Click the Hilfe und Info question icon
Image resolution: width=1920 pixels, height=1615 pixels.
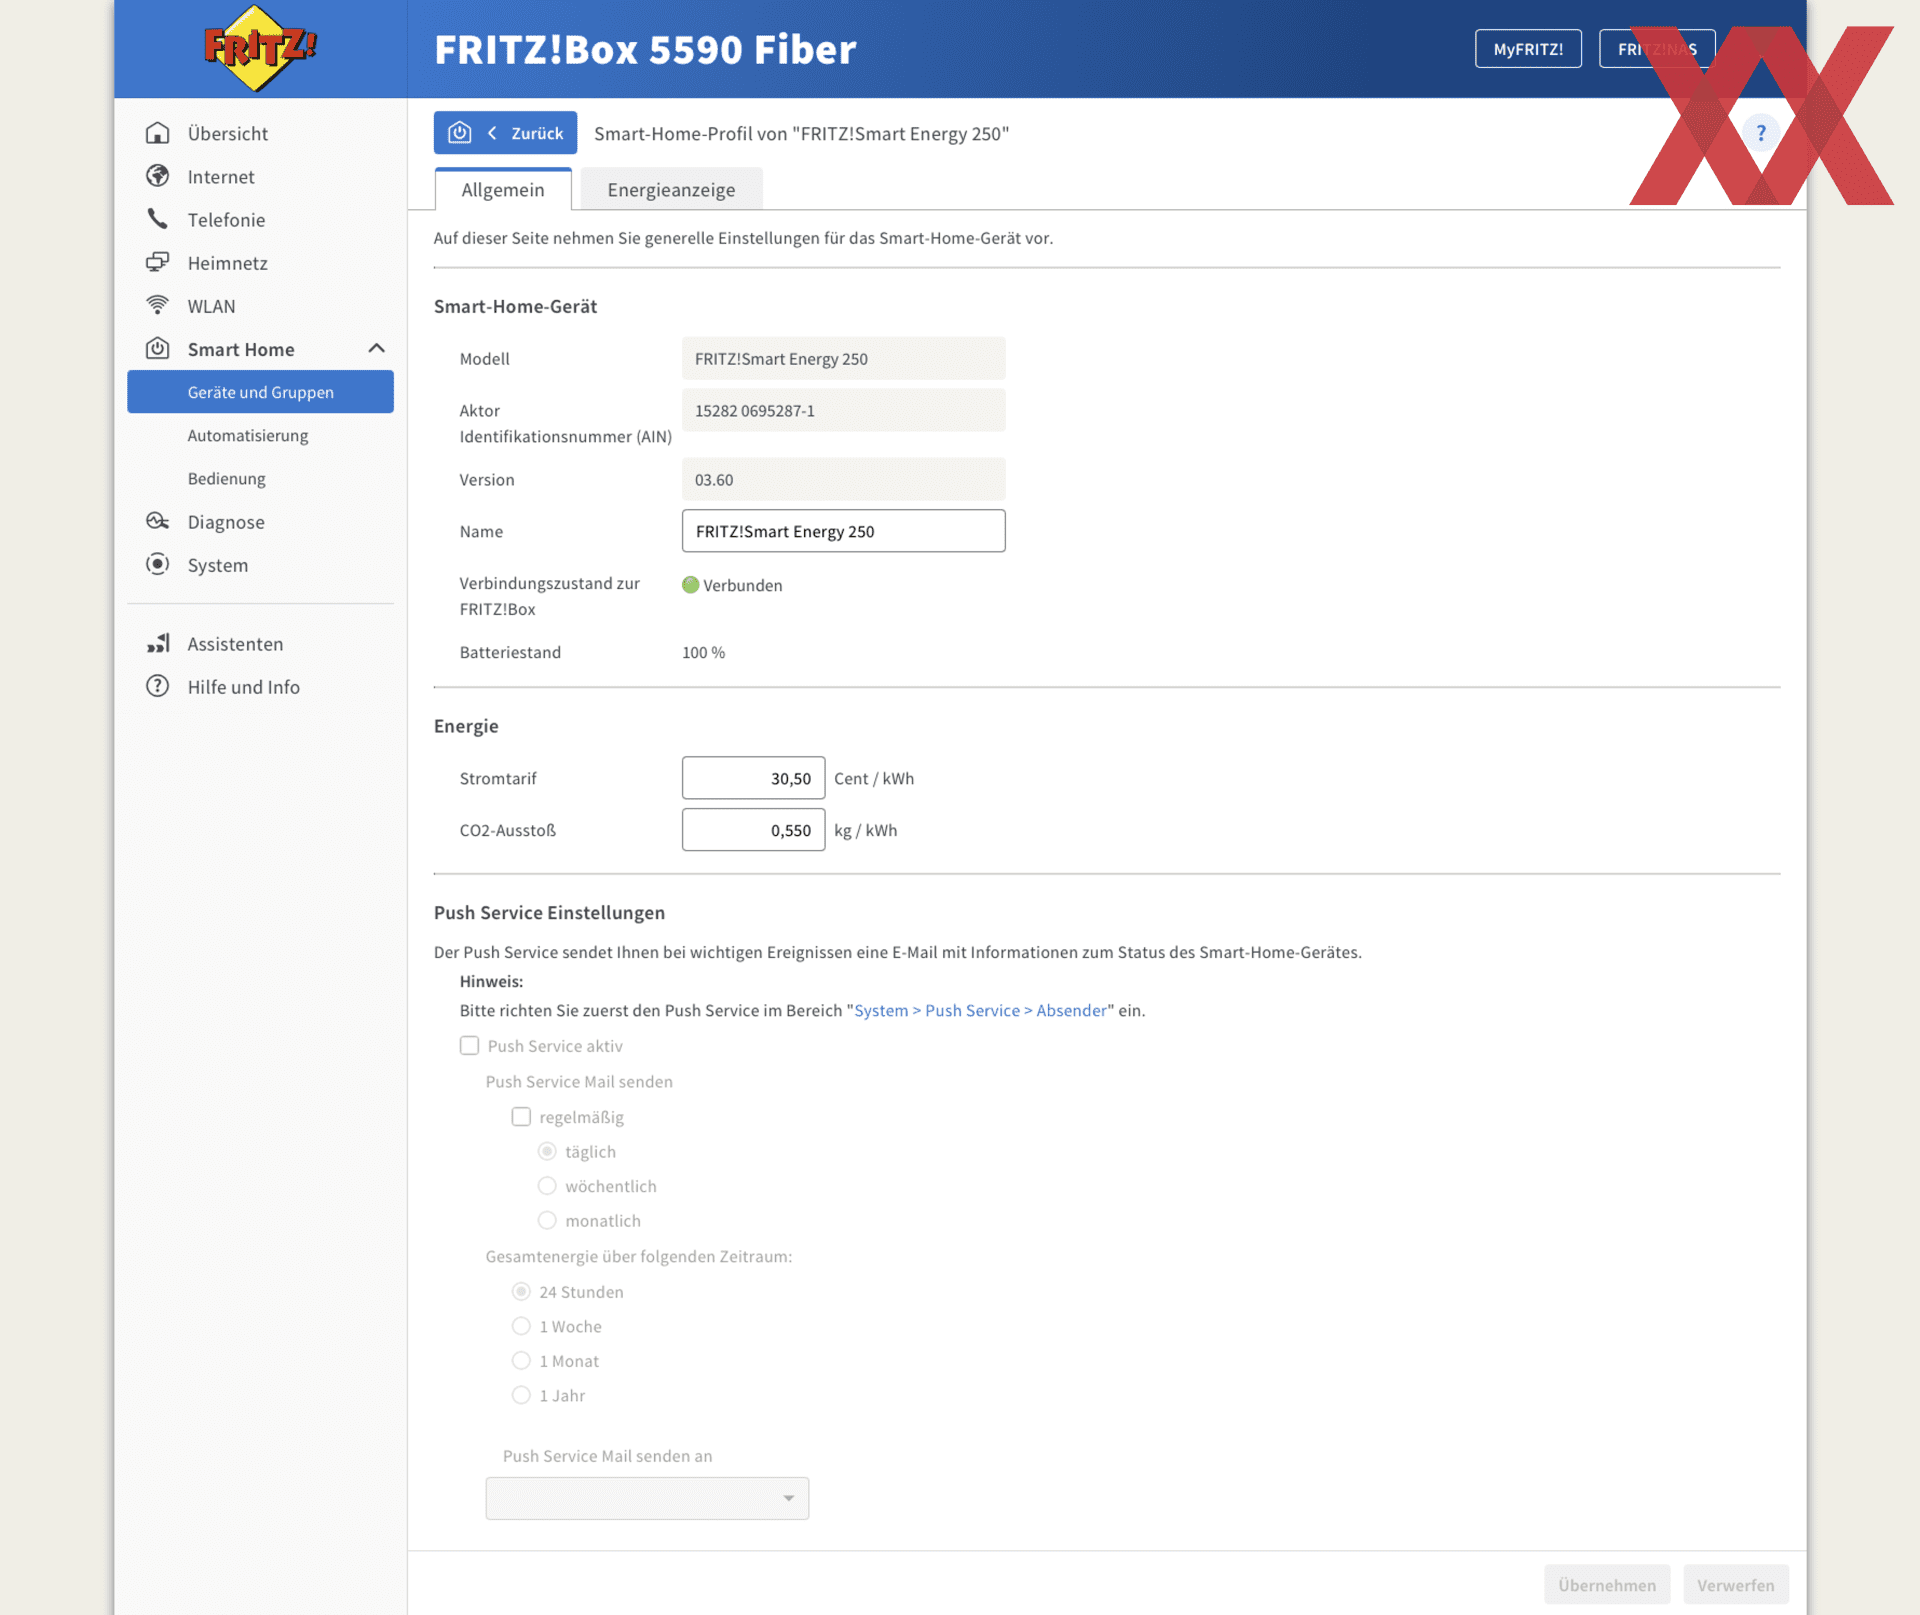pos(157,686)
